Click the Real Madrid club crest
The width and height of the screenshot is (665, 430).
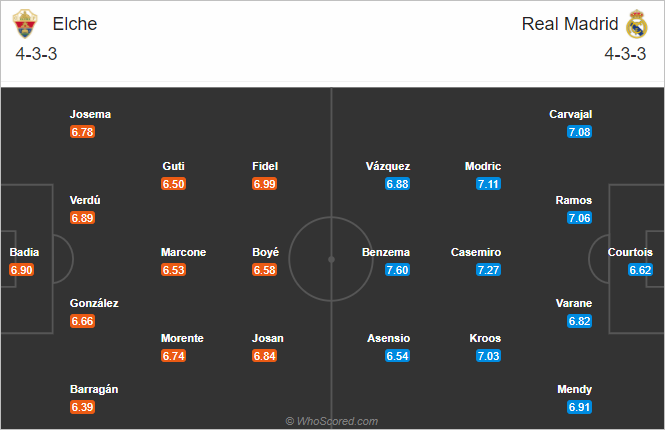(x=637, y=24)
